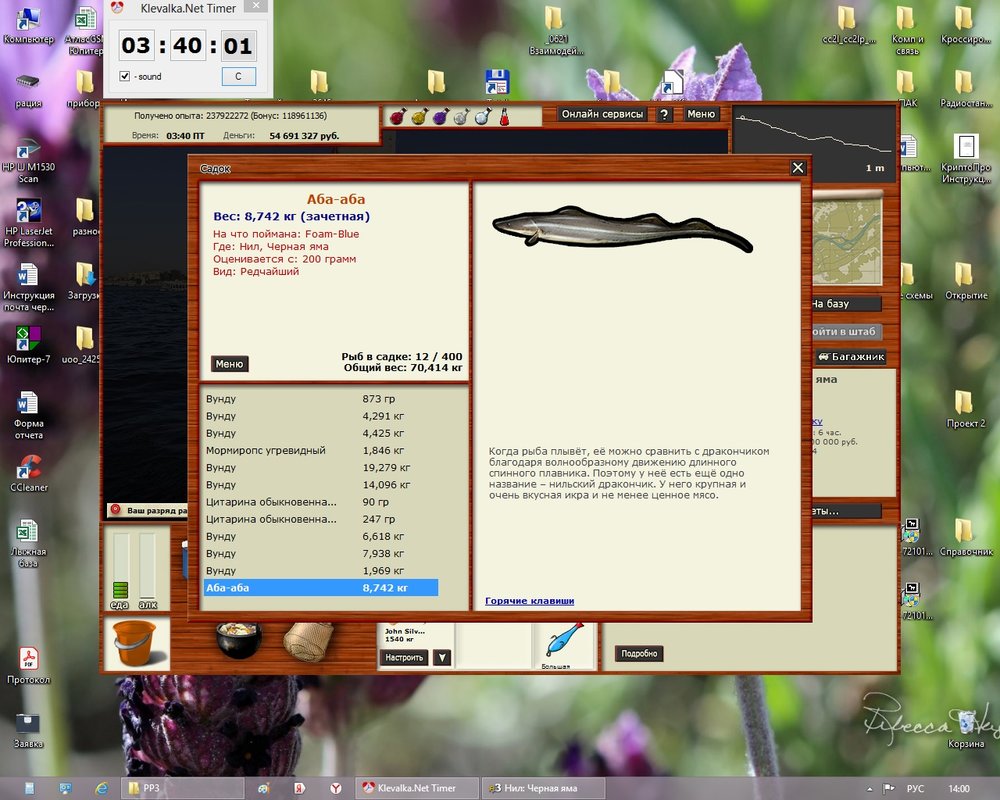Click the yellow potion flask icon
Viewport: 1000px width, 800px height.
pyautogui.click(x=420, y=116)
